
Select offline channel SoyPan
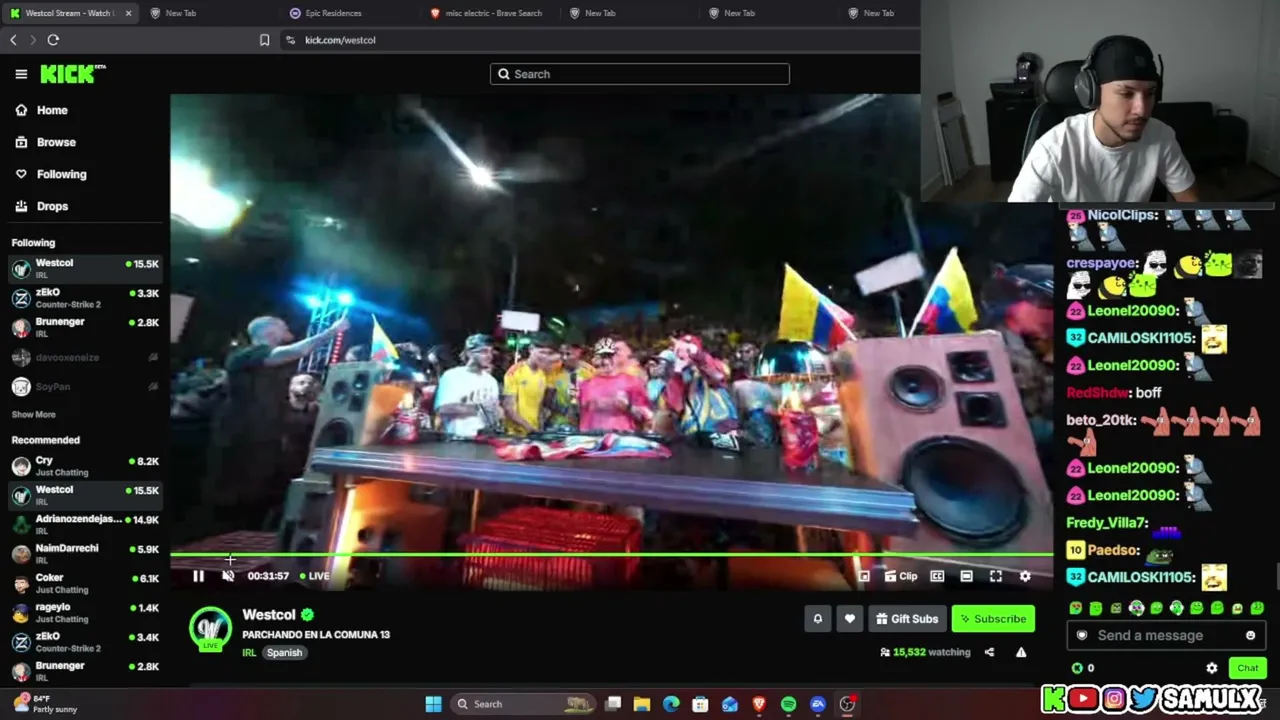[85, 386]
